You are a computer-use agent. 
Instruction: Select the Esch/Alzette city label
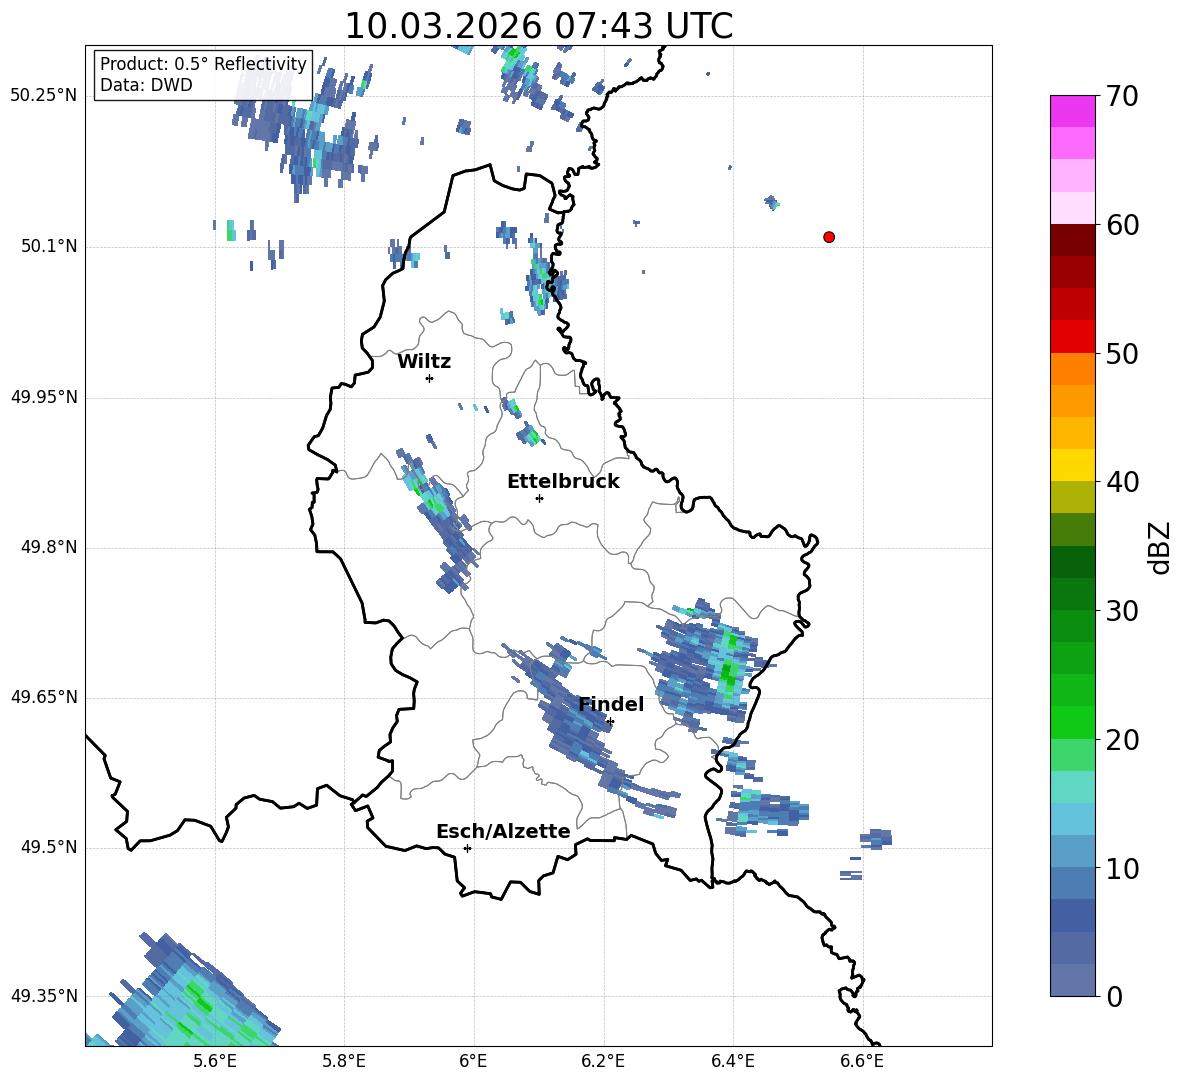[503, 831]
